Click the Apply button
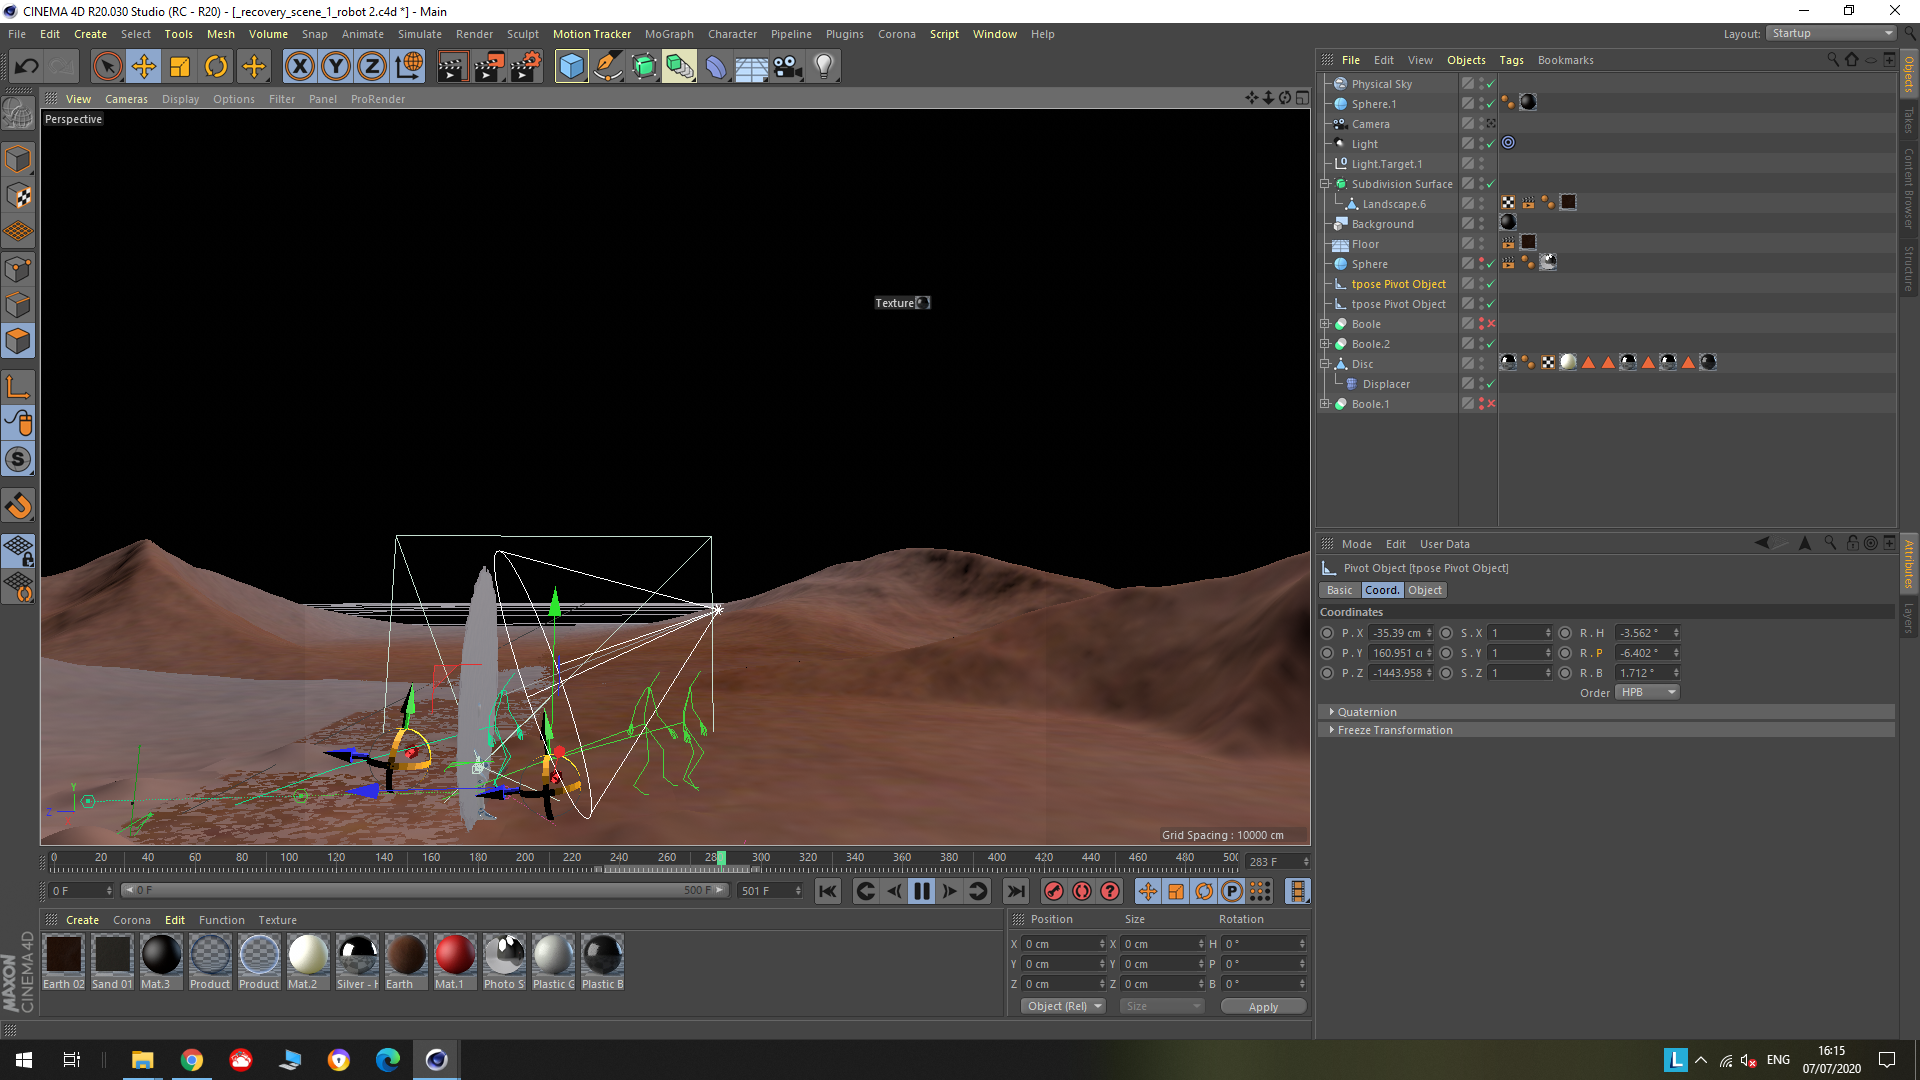Image resolution: width=1920 pixels, height=1080 pixels. (1262, 1007)
